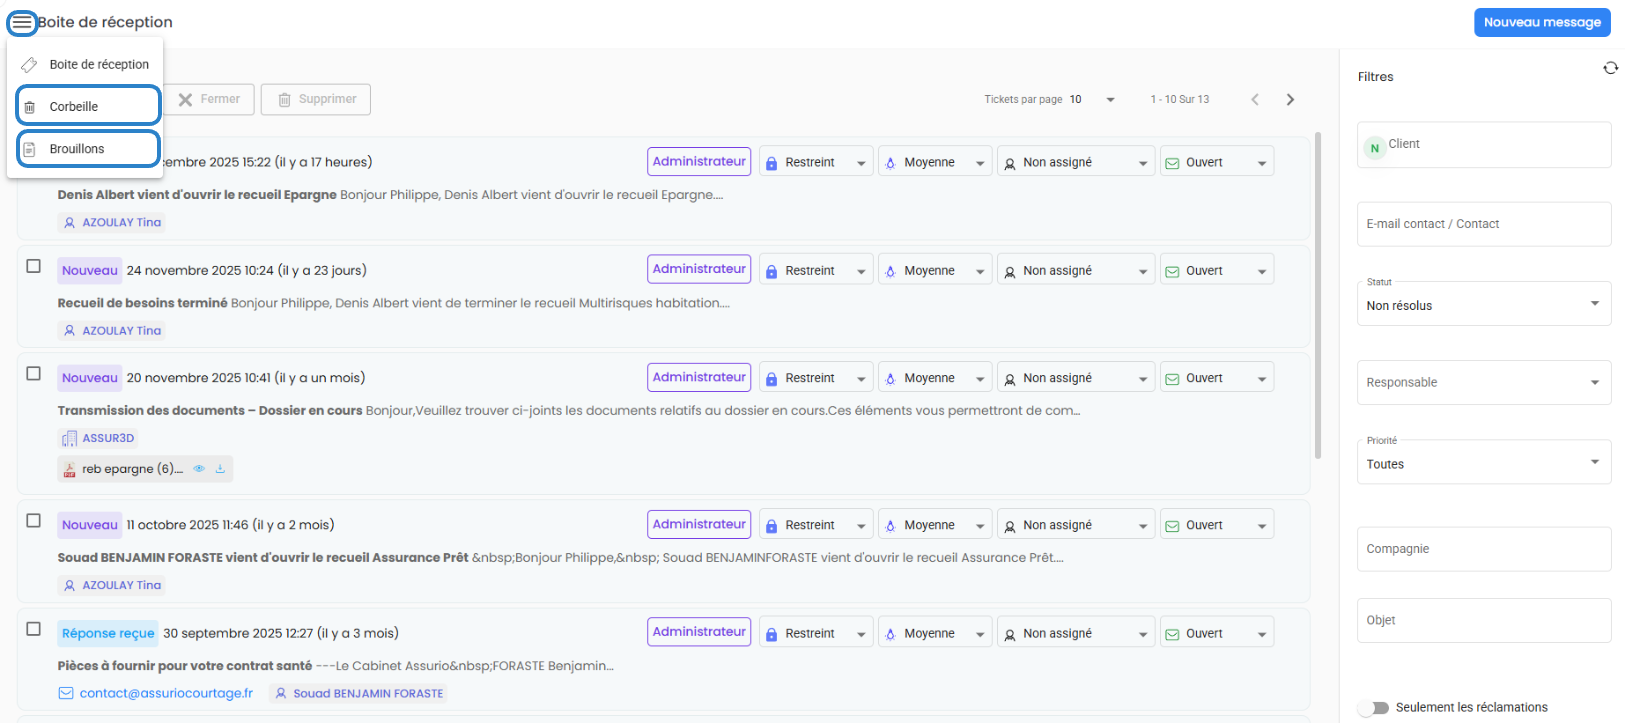Viewport: 1625px width, 723px height.
Task: Click the trash icon beside Corbeille
Action: pyautogui.click(x=29, y=107)
